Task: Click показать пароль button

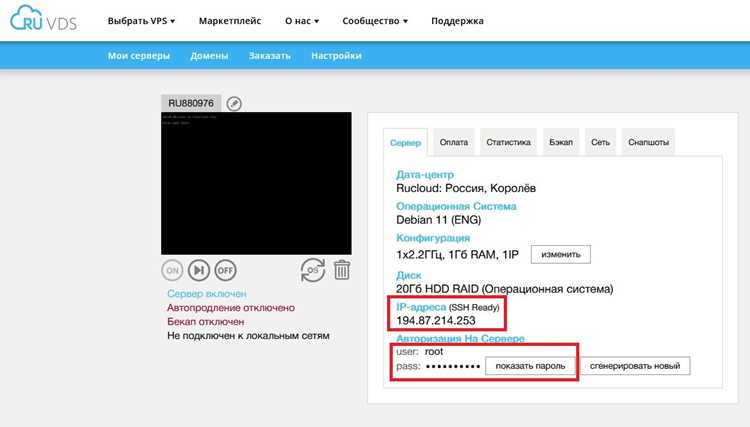Action: [530, 366]
